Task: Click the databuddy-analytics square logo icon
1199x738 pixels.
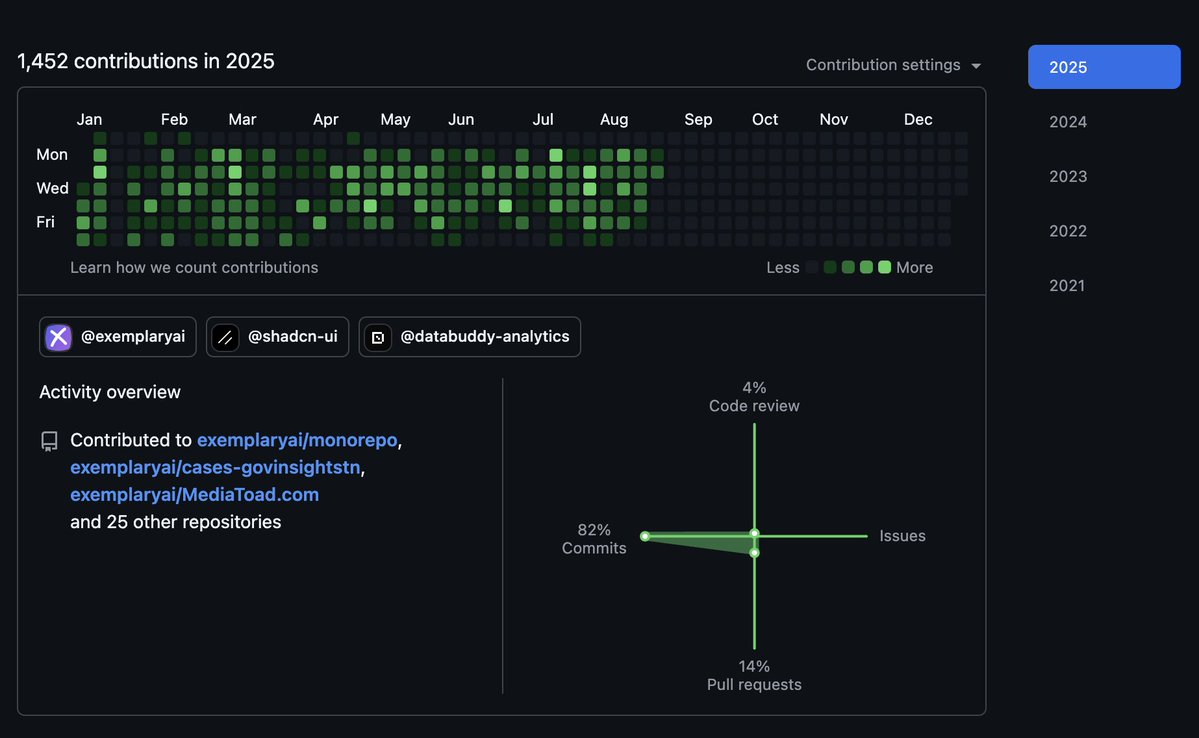Action: (x=378, y=337)
